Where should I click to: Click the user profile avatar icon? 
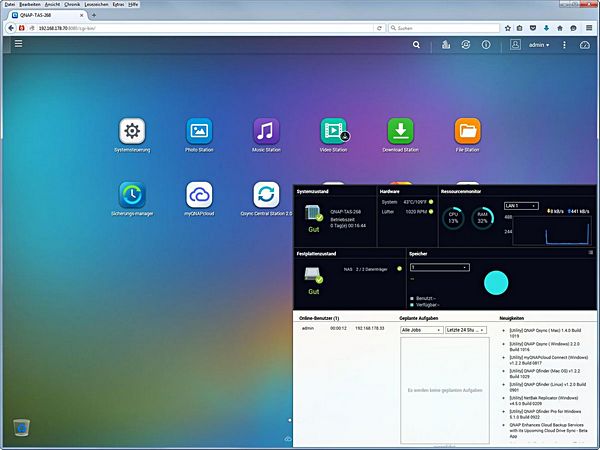click(x=515, y=45)
